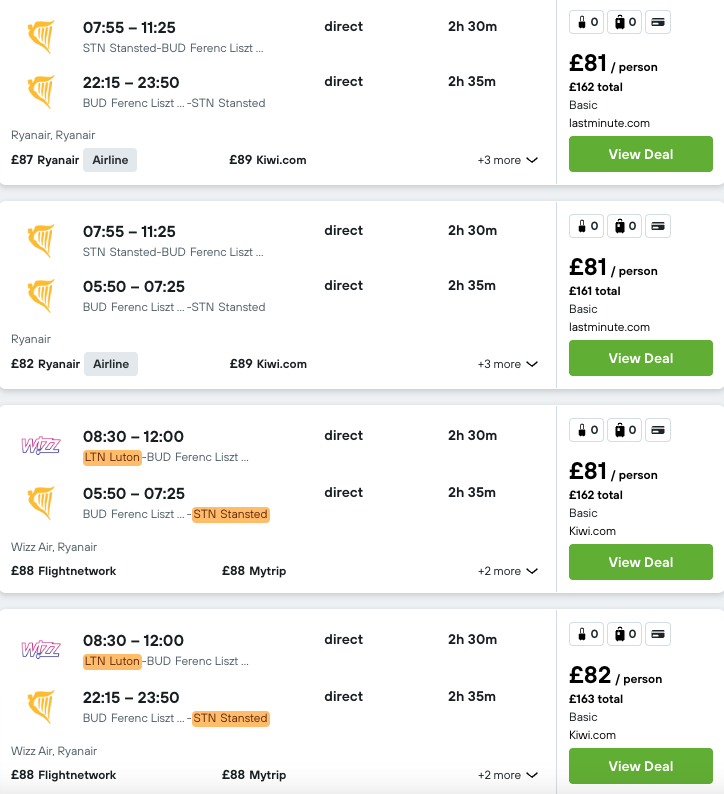
Task: Expand +3 more deals on £161 total flight
Action: [507, 364]
